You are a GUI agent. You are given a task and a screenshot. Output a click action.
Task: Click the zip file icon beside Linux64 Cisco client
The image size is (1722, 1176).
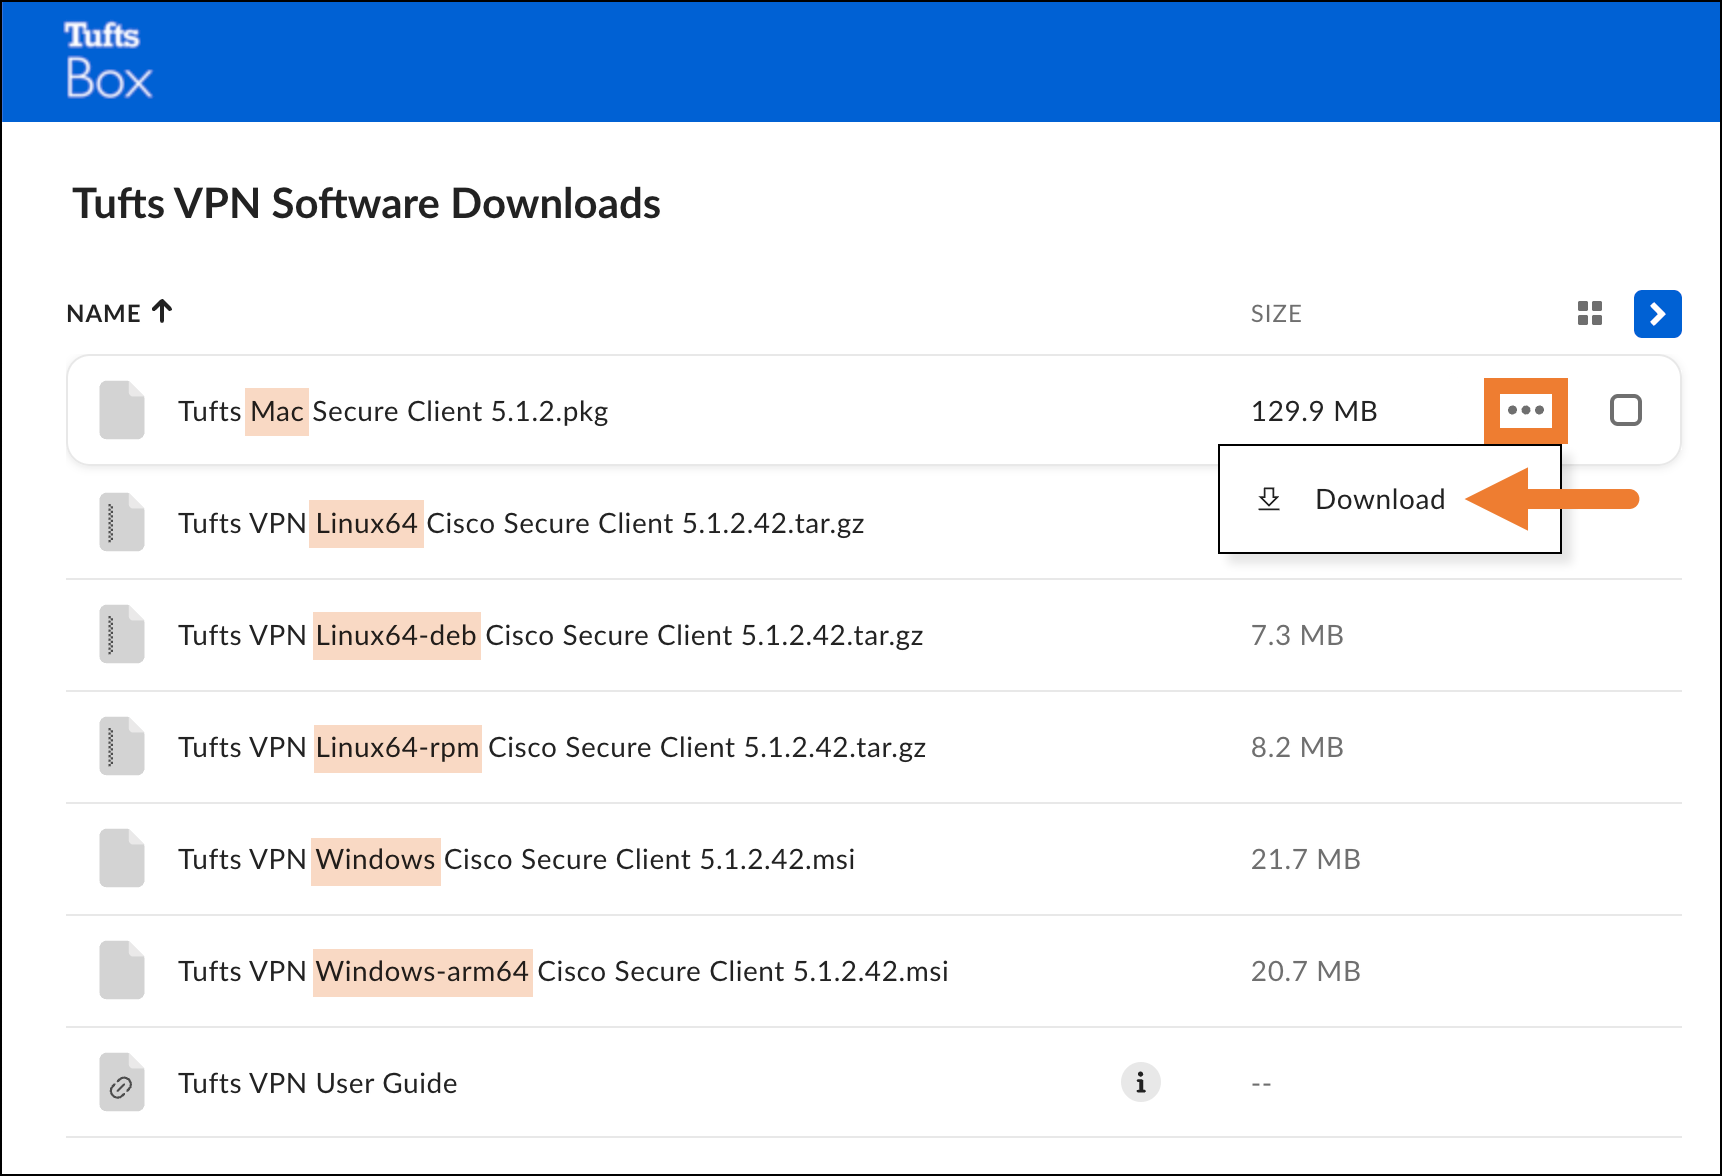point(120,523)
